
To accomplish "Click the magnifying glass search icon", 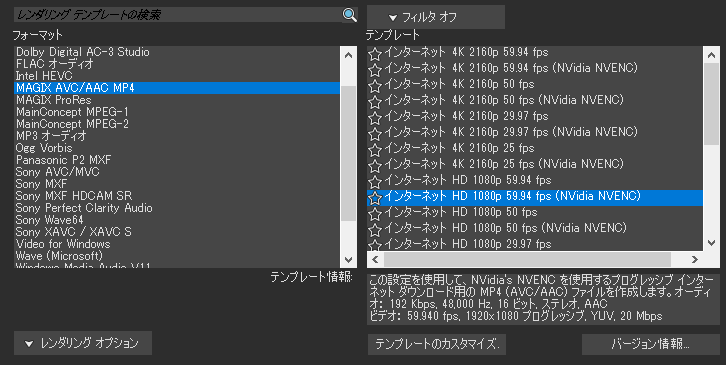I will coord(350,14).
